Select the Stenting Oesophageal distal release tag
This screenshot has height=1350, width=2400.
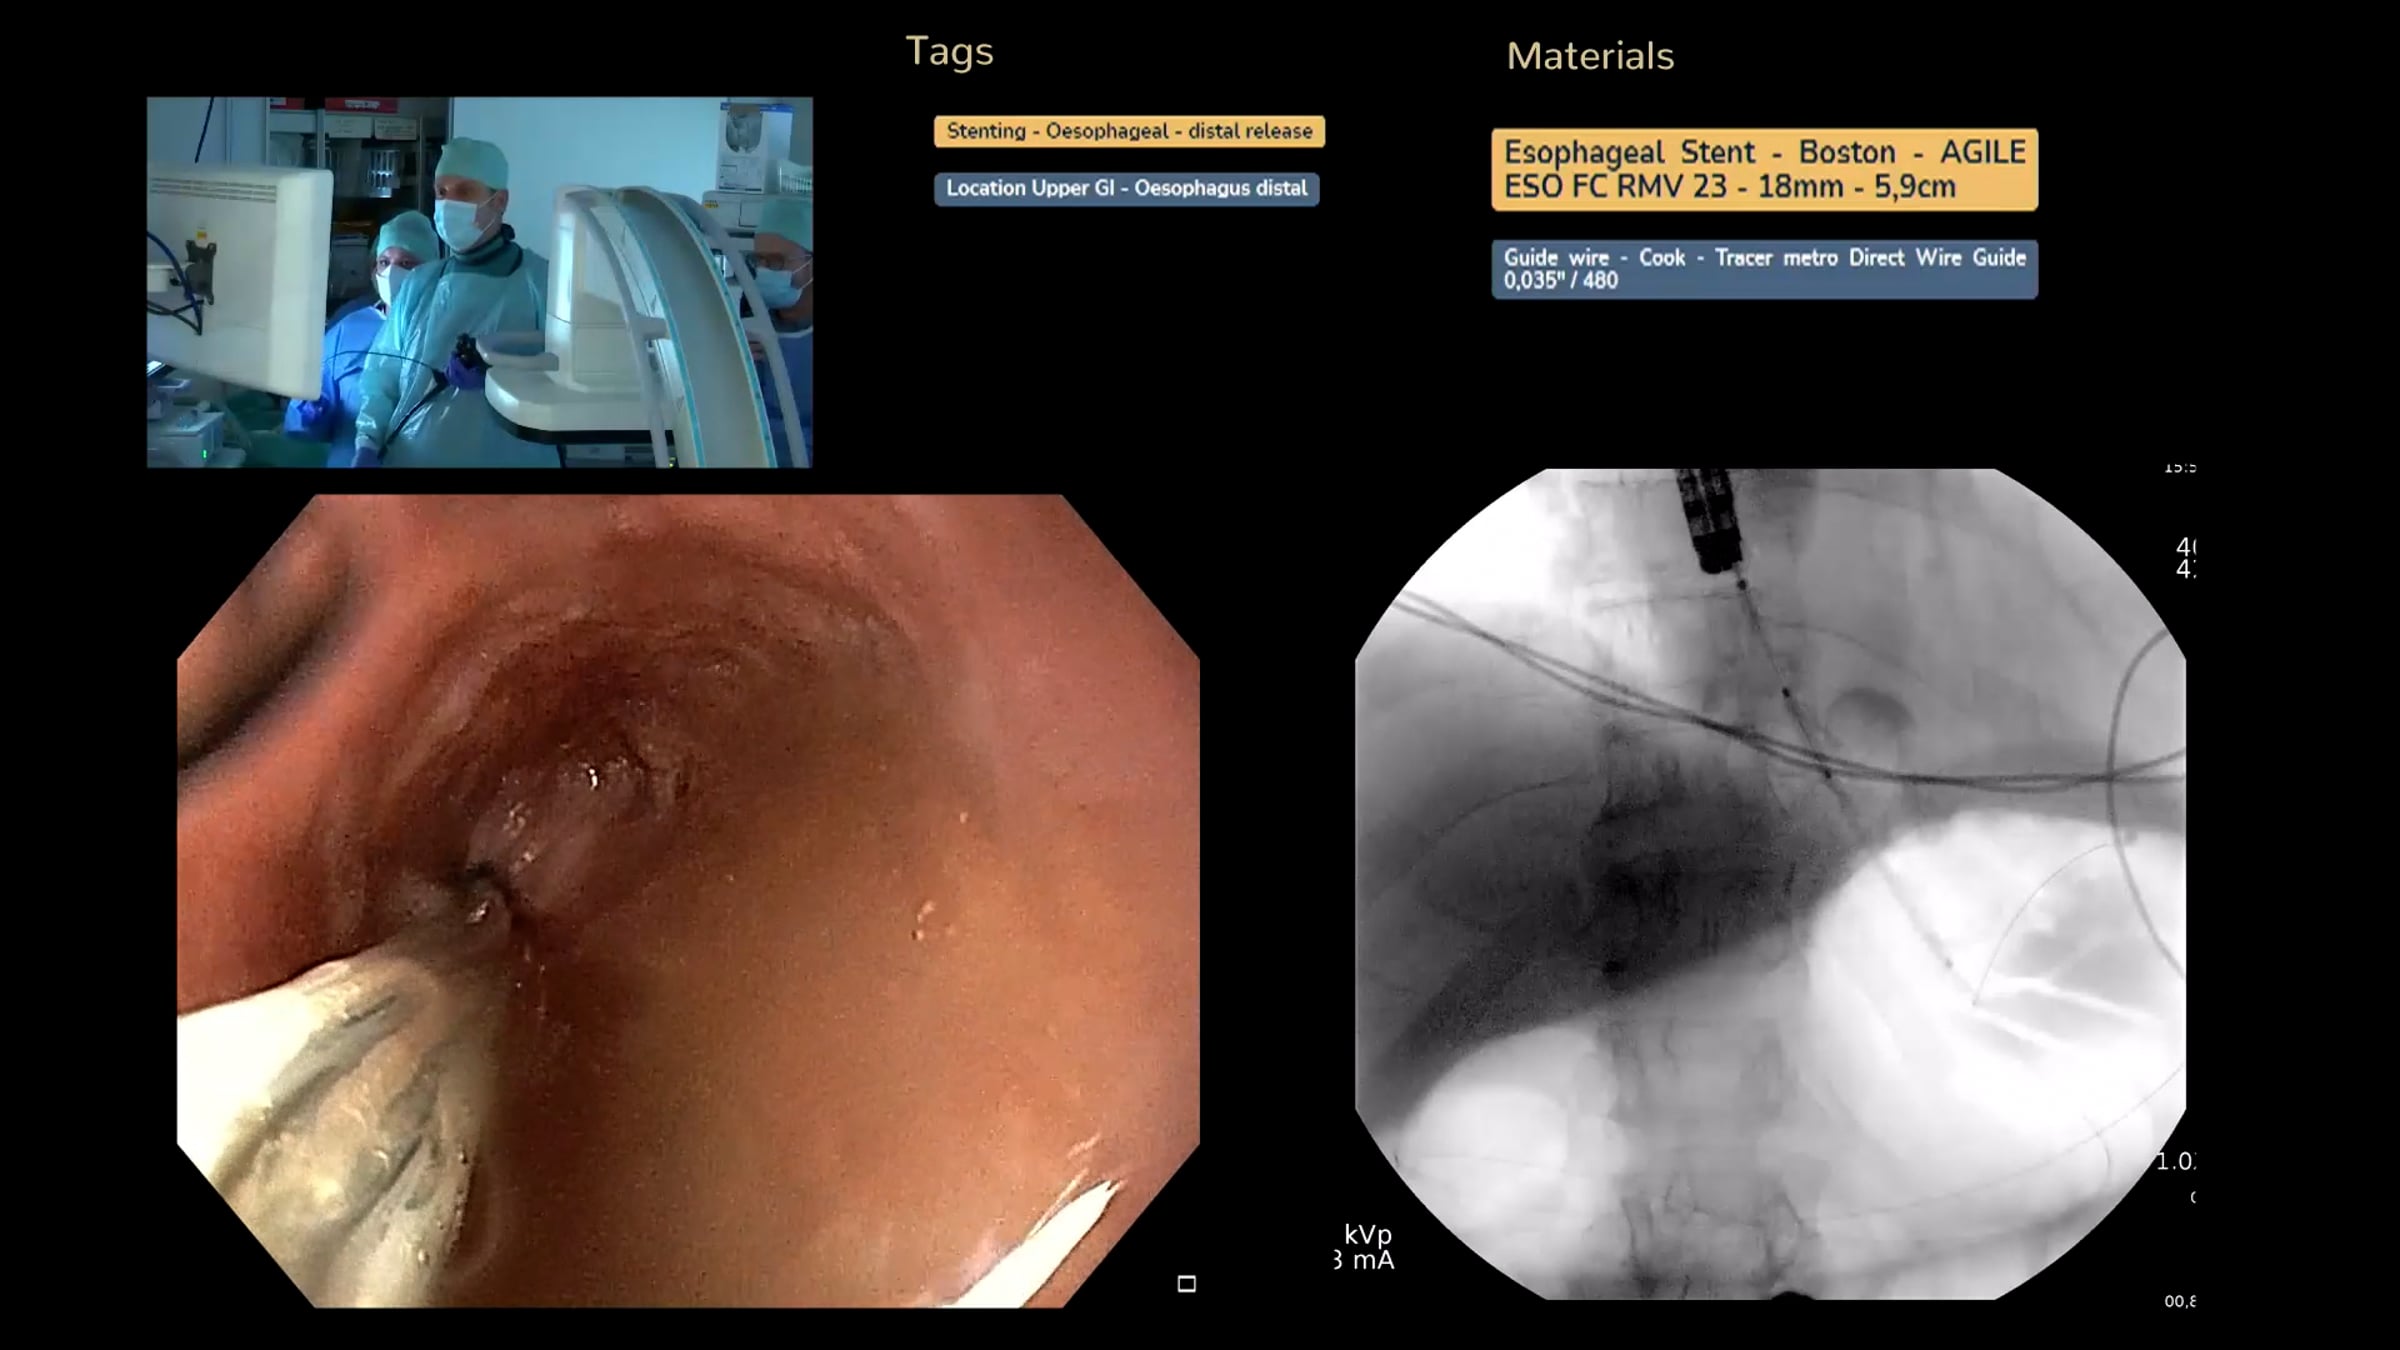pyautogui.click(x=1129, y=131)
